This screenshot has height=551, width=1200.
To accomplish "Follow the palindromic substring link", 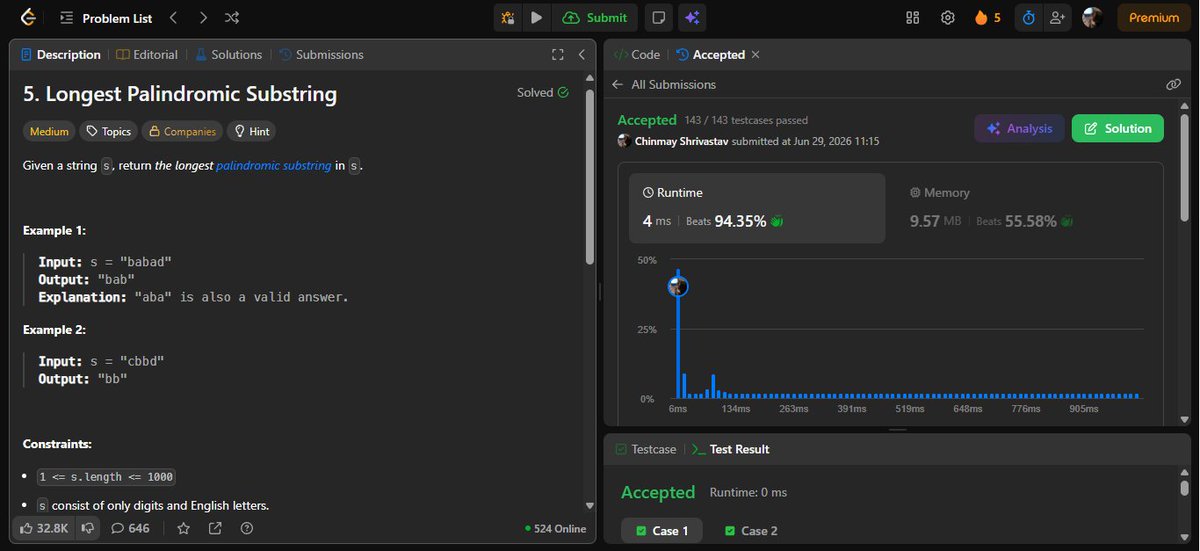I will [x=273, y=165].
